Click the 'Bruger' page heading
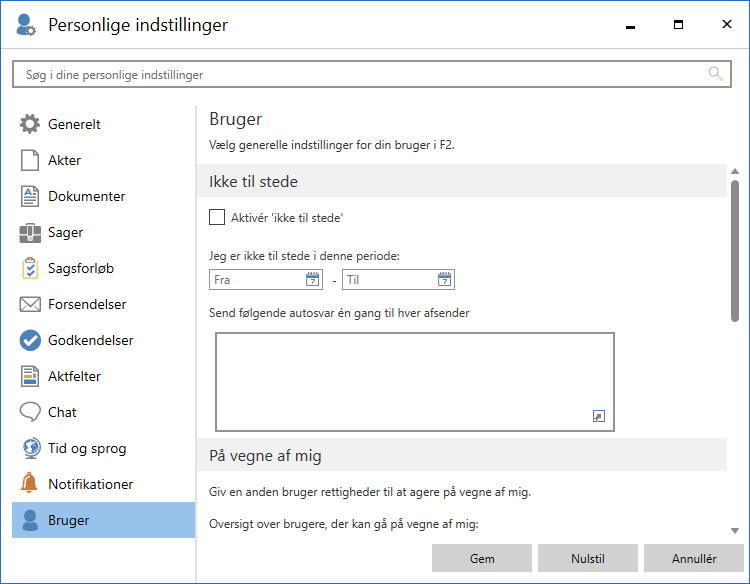The width and height of the screenshot is (750, 584). pos(235,119)
